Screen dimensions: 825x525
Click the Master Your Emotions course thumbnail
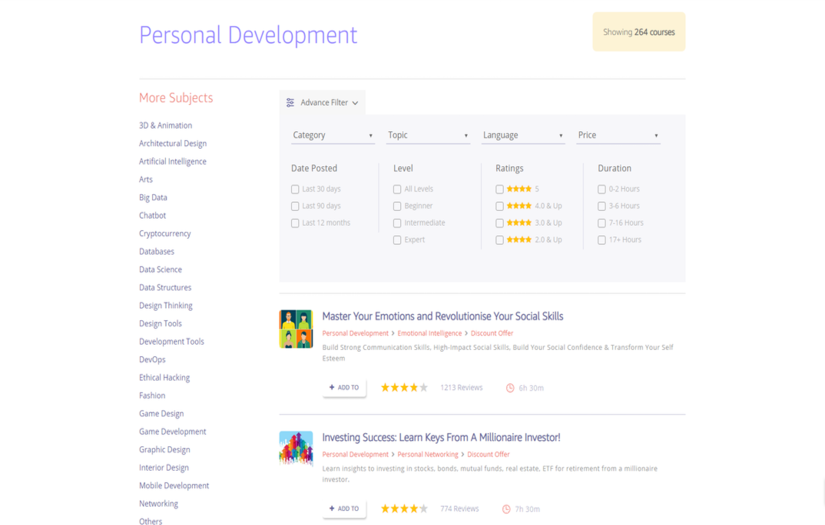296,329
